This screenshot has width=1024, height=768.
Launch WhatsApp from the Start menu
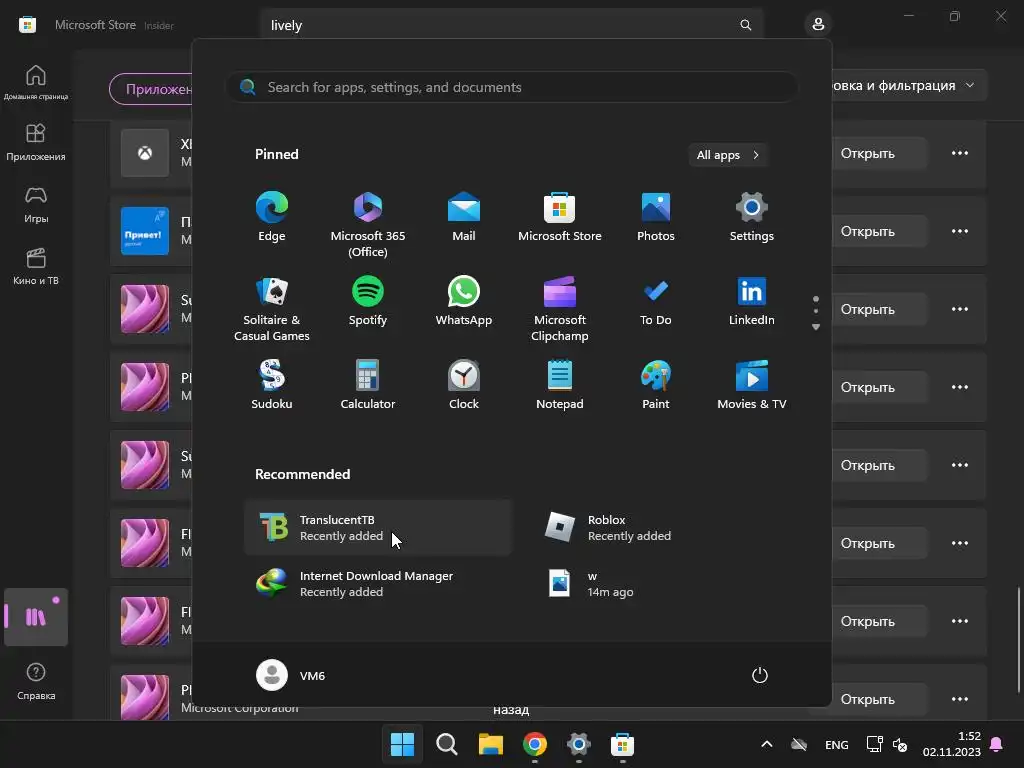pyautogui.click(x=464, y=301)
